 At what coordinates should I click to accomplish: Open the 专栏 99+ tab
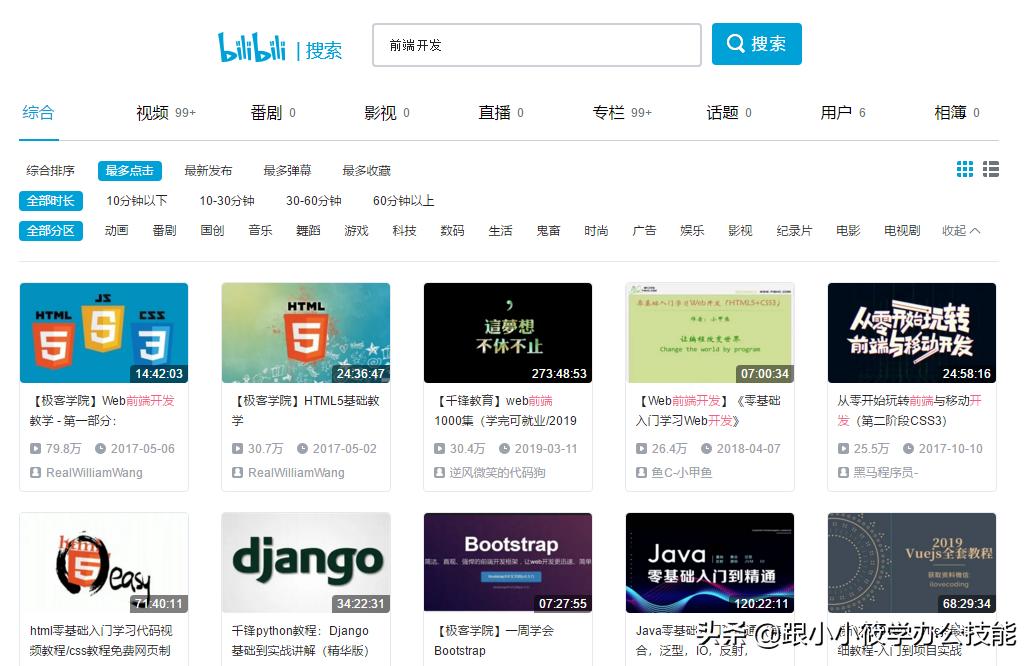coord(622,113)
